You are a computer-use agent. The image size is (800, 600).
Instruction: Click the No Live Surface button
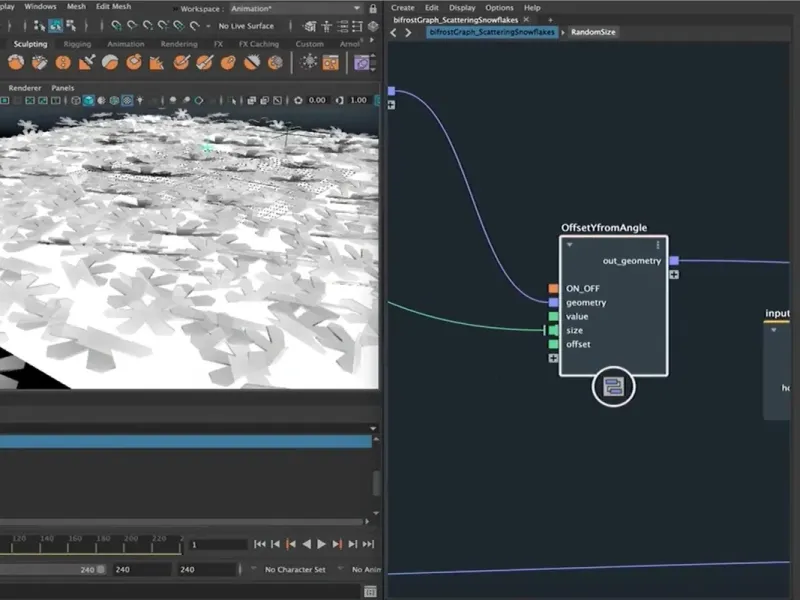[246, 26]
